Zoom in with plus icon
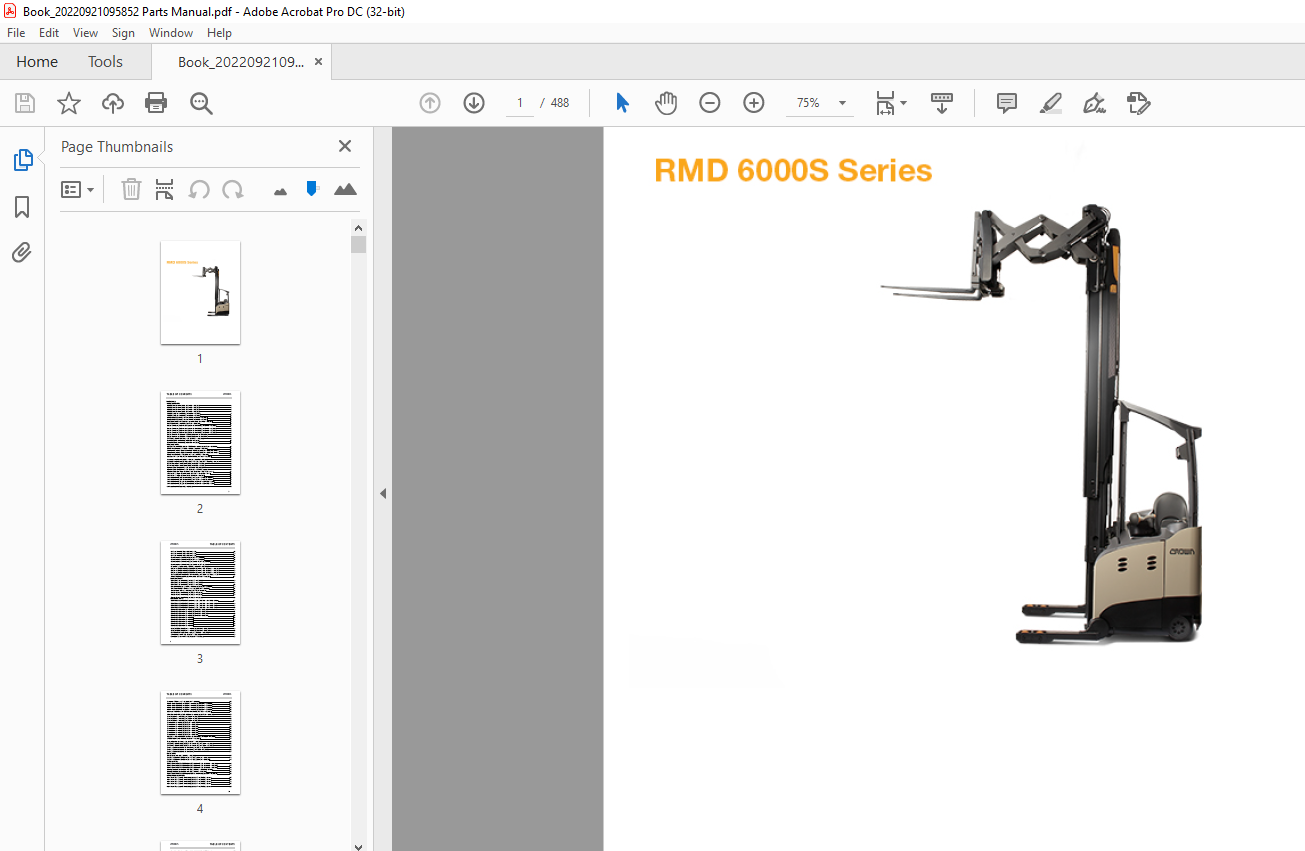 [754, 103]
